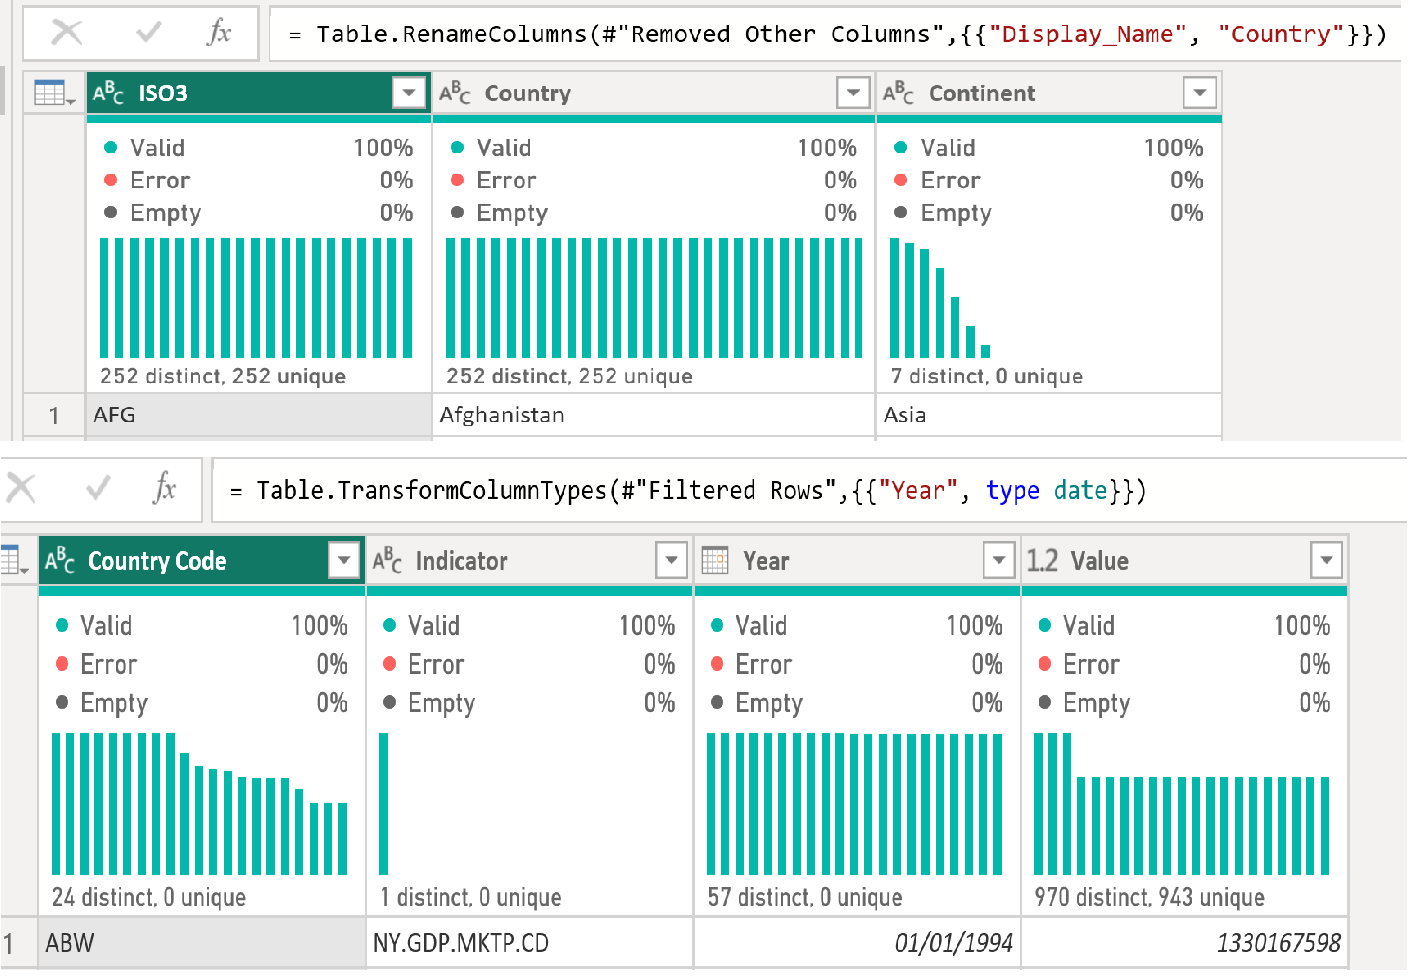Open the Continent column filter dropdown

1199,93
